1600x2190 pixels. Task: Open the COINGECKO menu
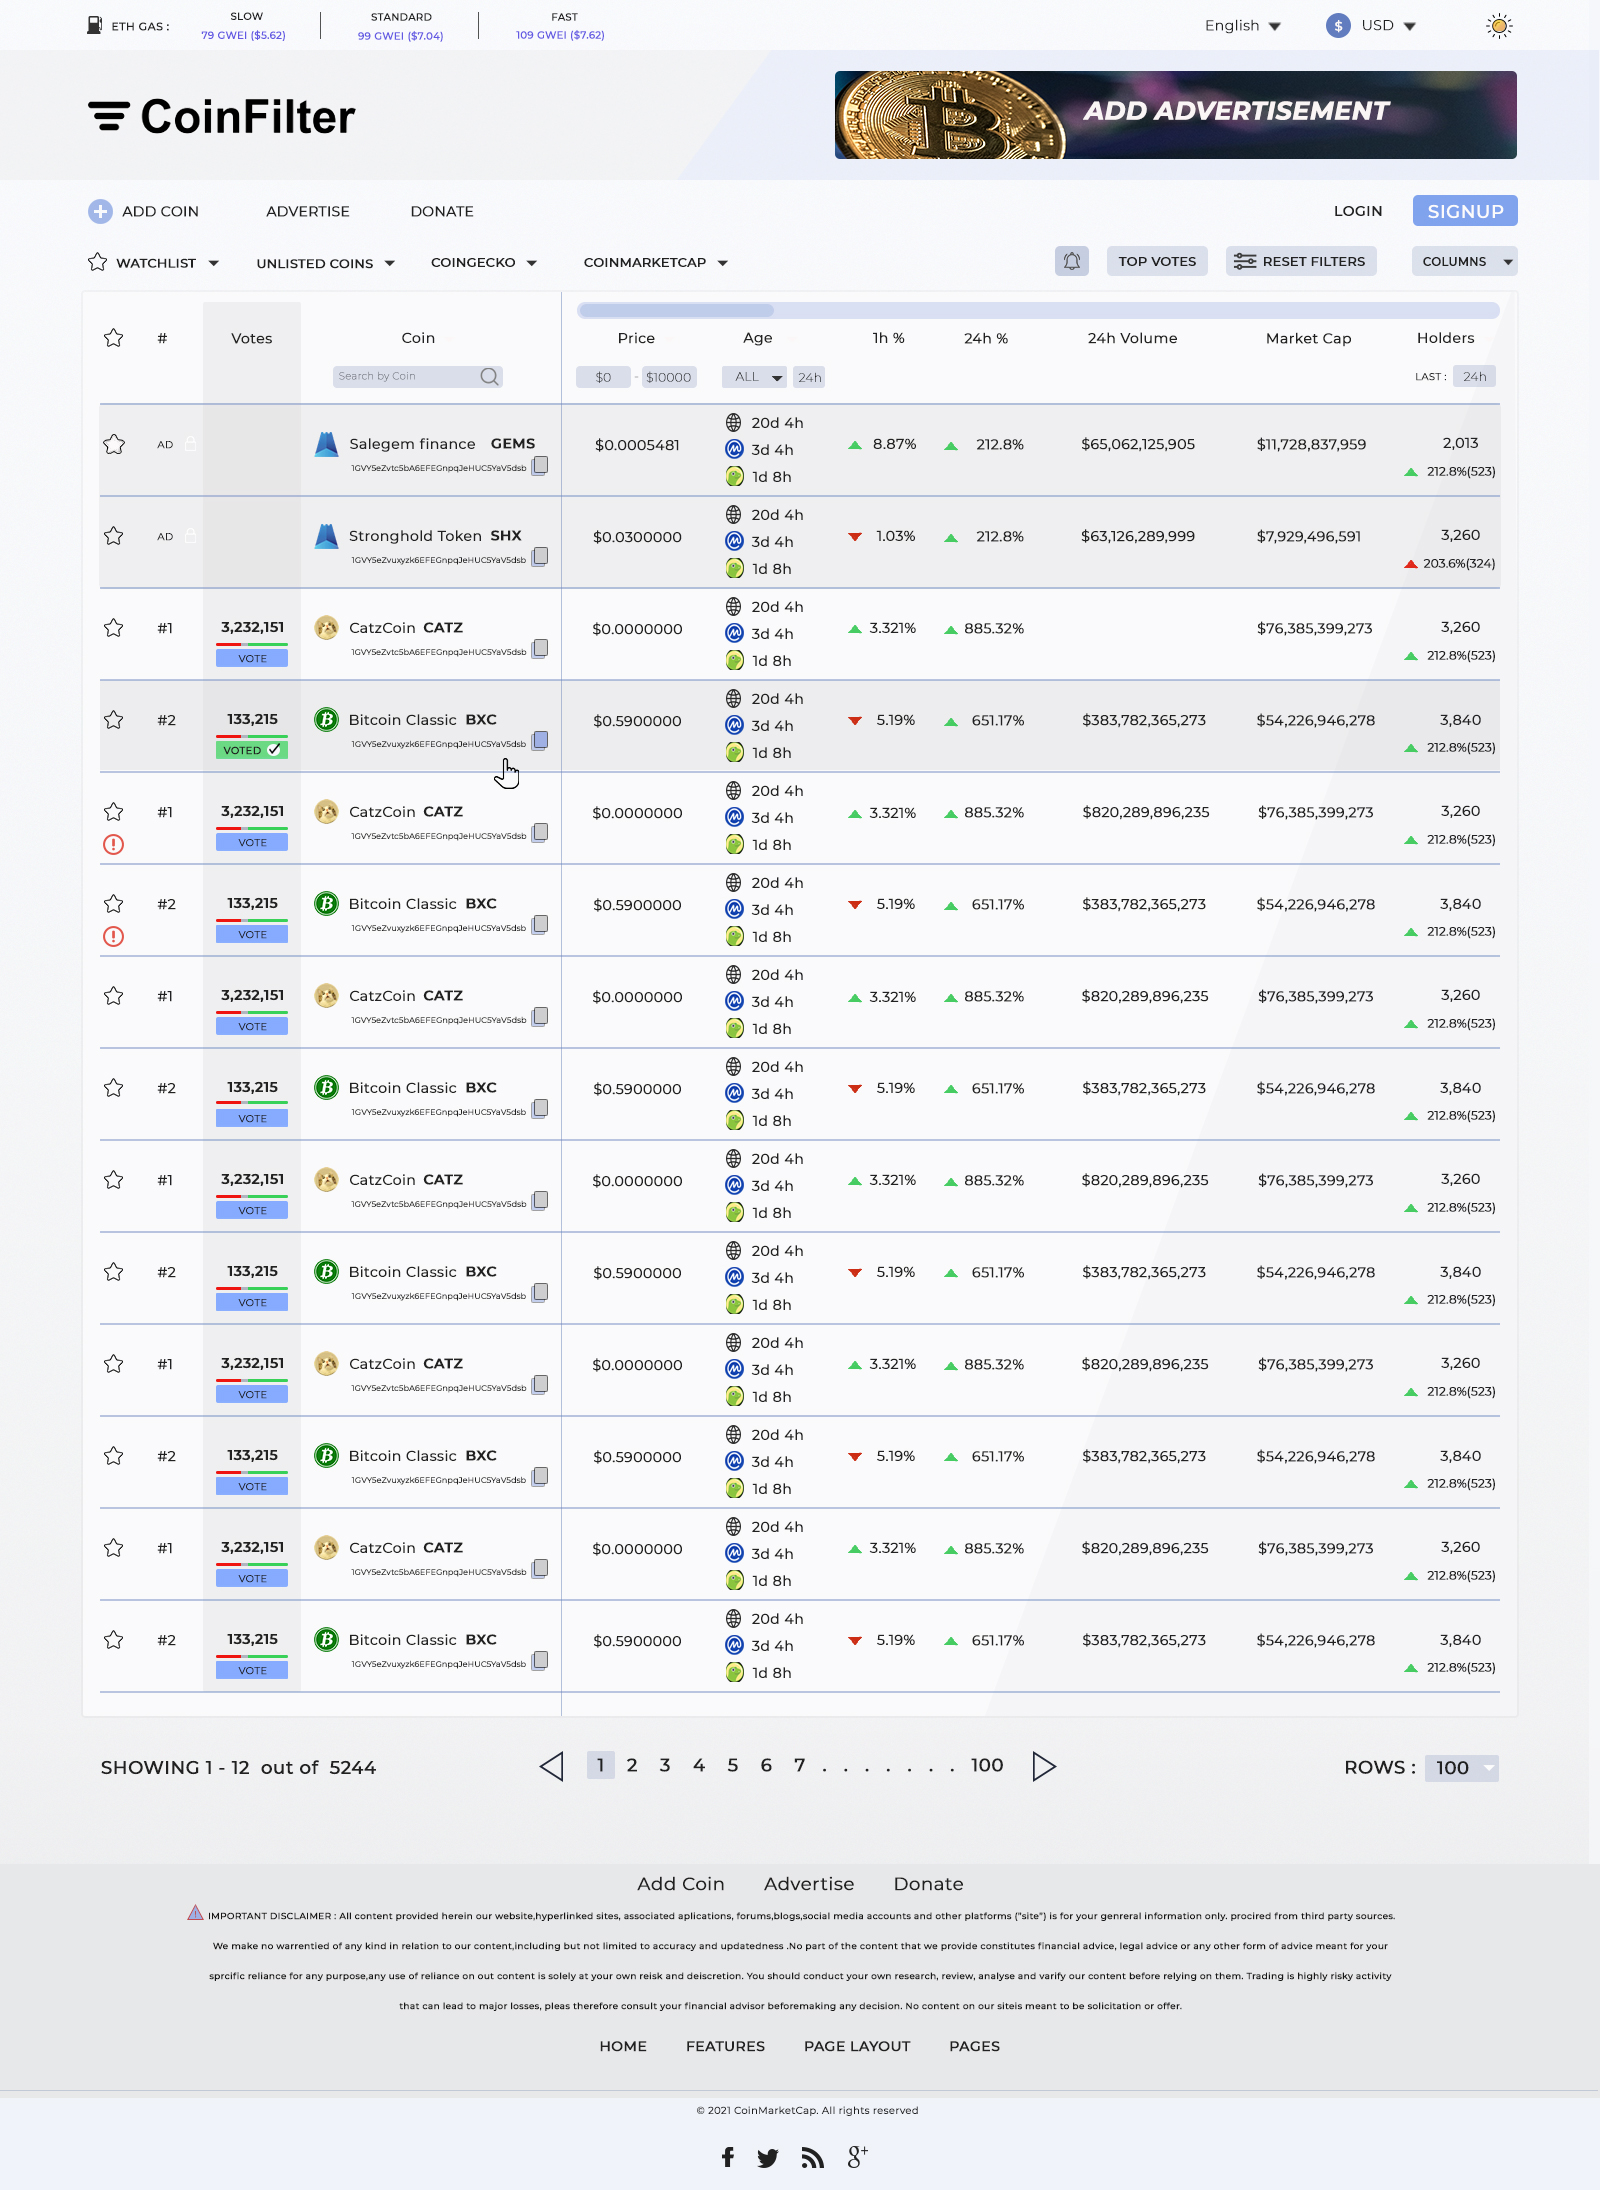pos(484,262)
